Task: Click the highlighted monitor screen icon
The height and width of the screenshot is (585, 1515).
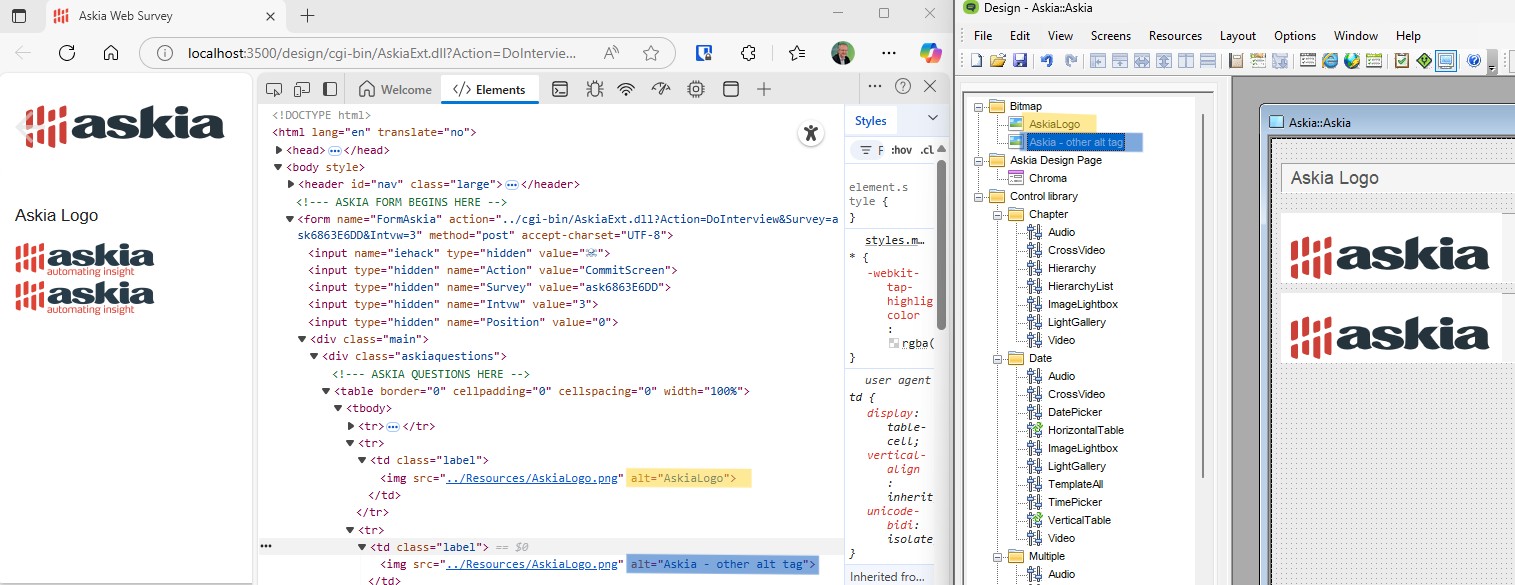Action: click(1446, 61)
